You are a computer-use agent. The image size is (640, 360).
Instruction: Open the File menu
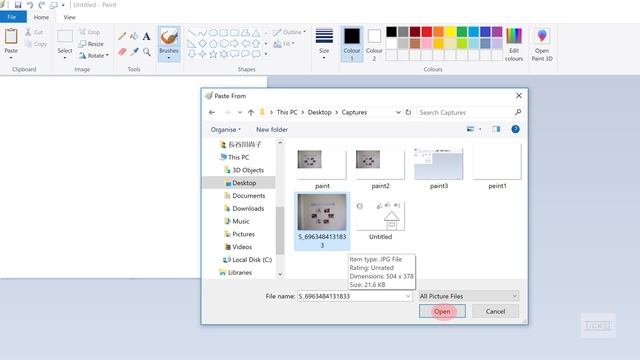tap(12, 17)
